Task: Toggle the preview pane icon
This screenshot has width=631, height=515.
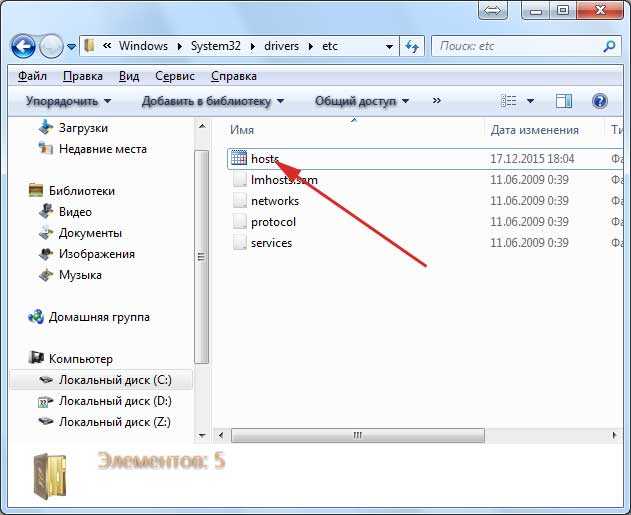Action: 564,101
